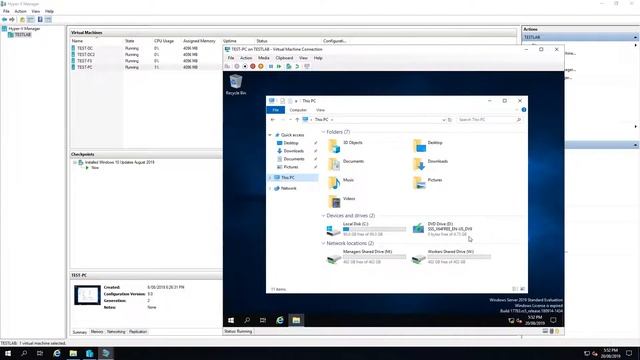Refresh the This PC Explorer view

tap(450, 120)
